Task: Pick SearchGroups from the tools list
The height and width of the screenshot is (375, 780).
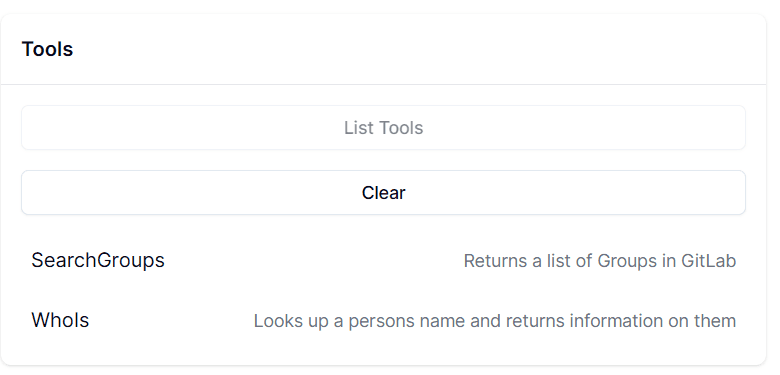Action: click(383, 261)
